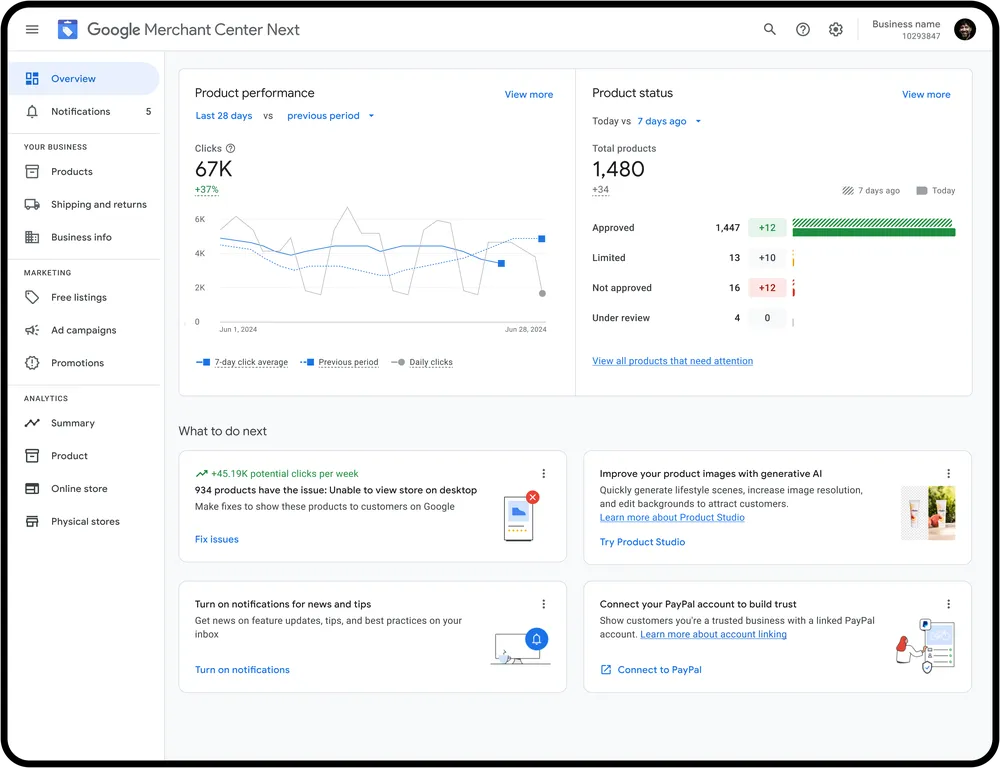Screen dimensions: 1000x768
Task: Open the Last 28 days date selector
Action: (224, 116)
